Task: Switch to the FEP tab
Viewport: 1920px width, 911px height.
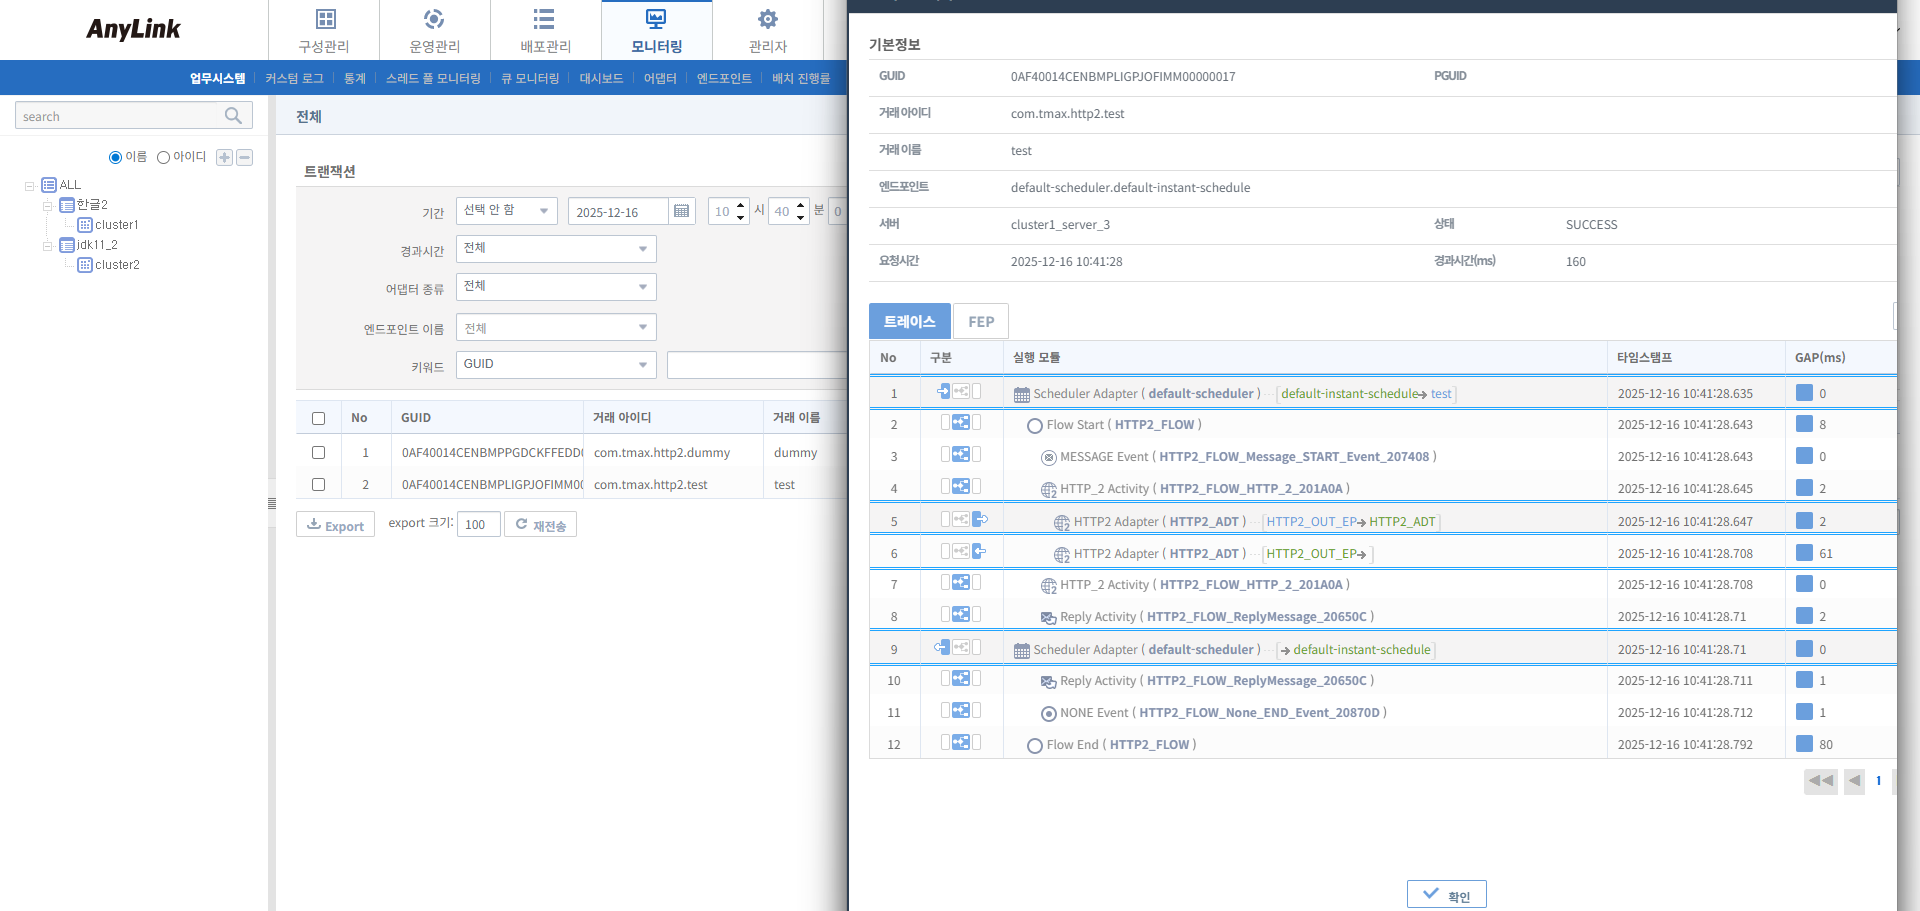Action: coord(980,322)
